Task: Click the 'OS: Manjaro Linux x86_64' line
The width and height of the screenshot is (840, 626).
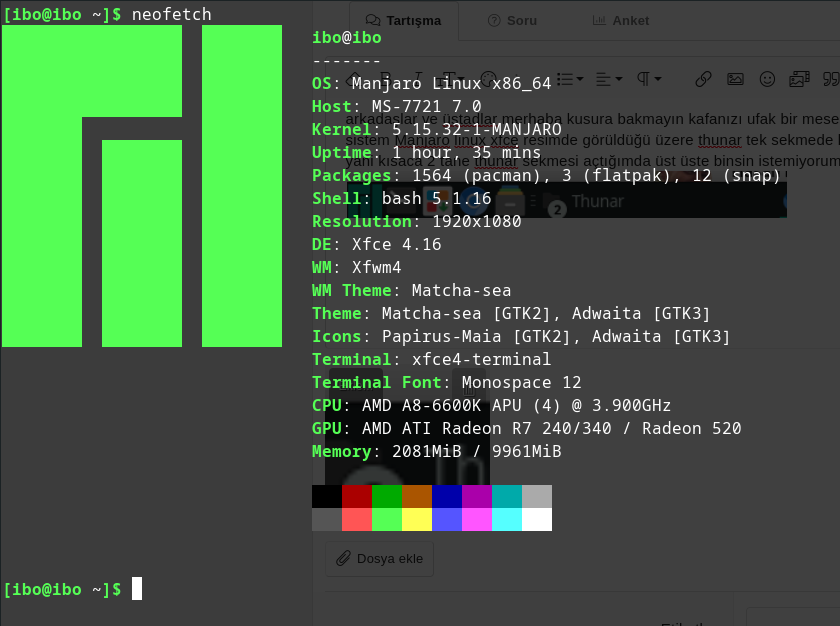Action: [431, 84]
